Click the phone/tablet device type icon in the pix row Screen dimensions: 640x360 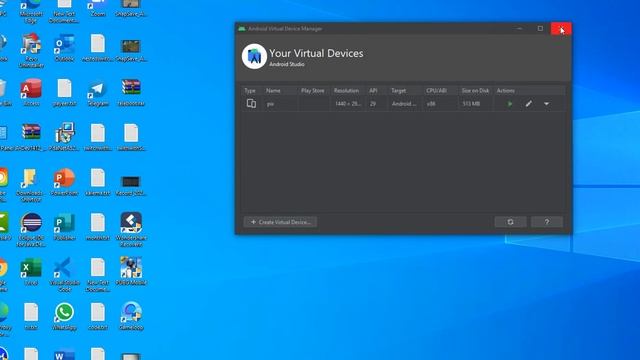(251, 104)
